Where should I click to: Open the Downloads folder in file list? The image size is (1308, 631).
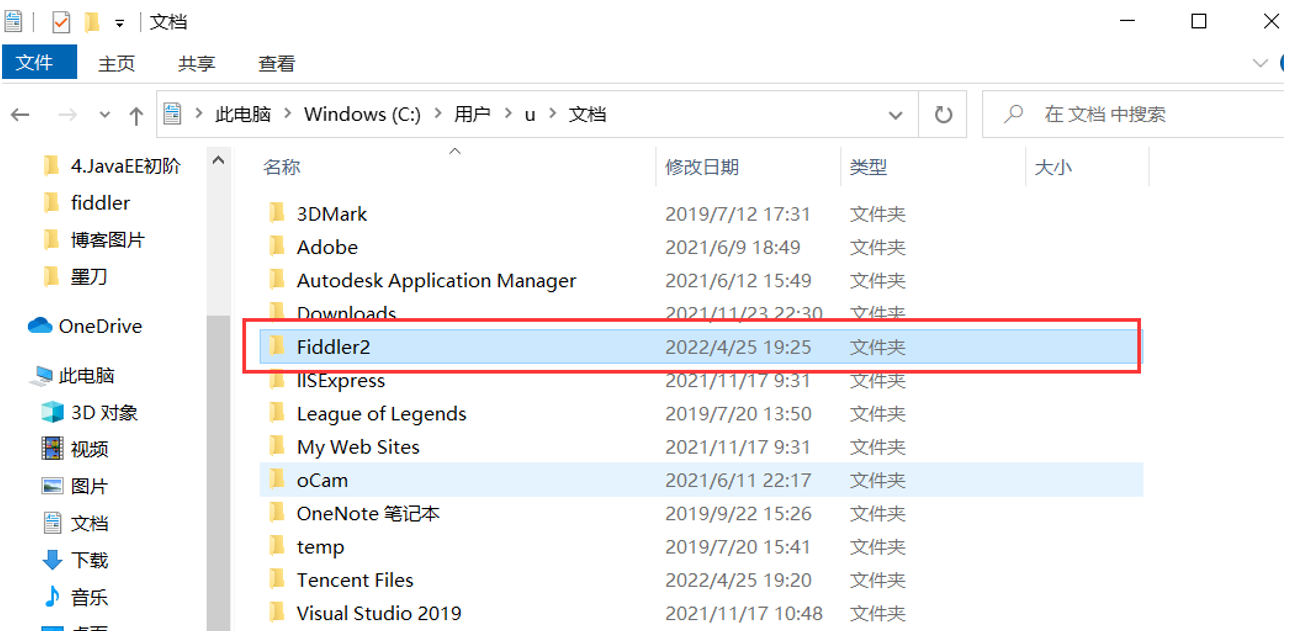coord(347,313)
